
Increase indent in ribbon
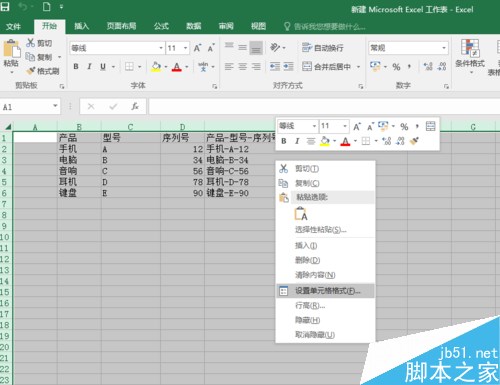click(288, 67)
